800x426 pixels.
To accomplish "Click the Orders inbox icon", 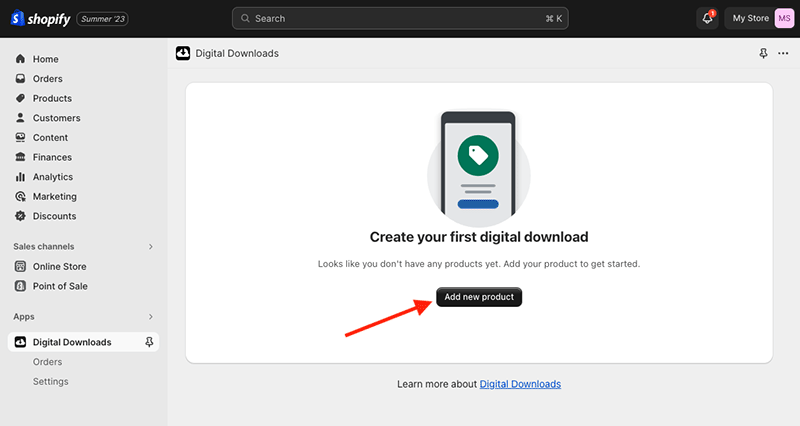I will (20, 79).
